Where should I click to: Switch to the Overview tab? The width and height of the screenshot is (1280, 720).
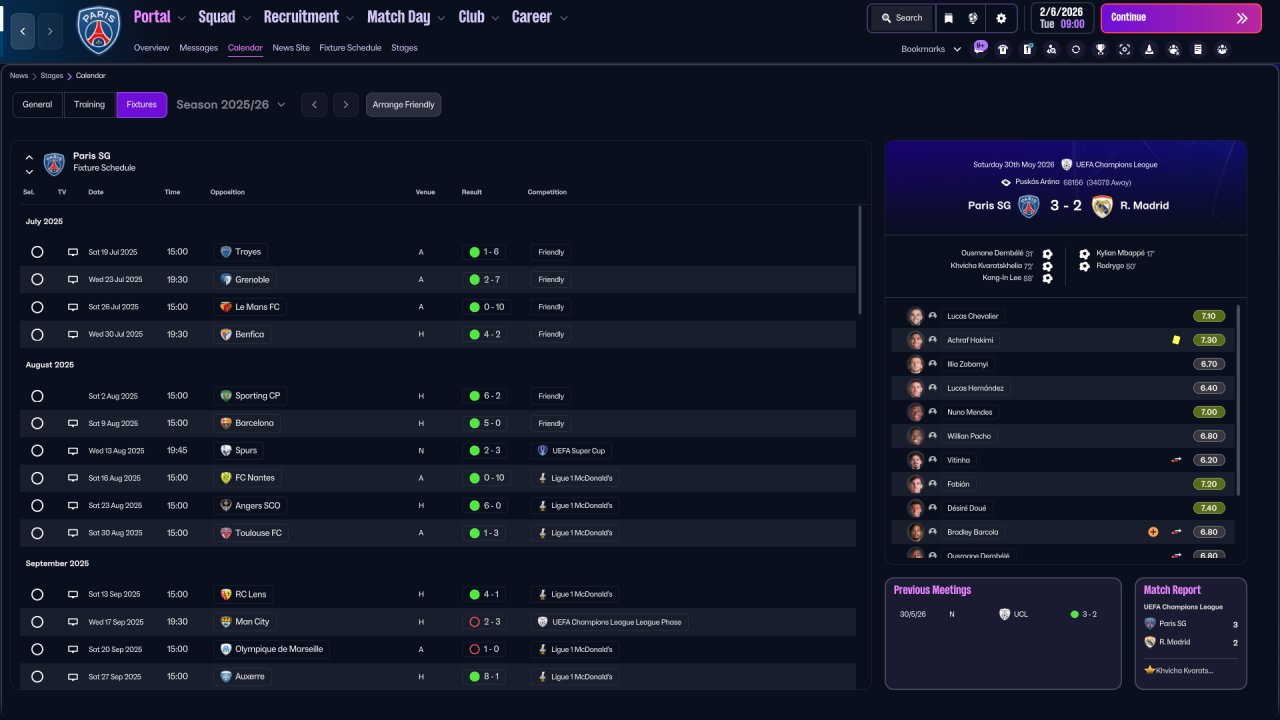coord(151,48)
